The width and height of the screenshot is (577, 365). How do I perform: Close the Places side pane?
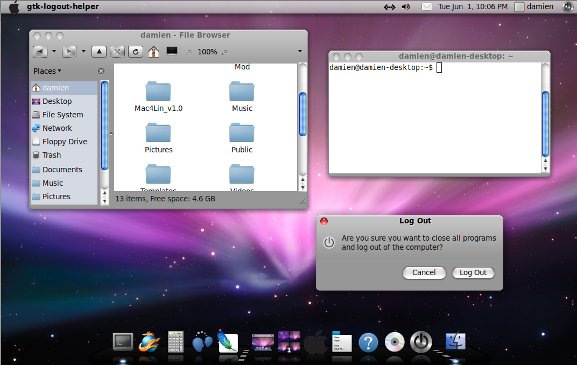point(101,71)
